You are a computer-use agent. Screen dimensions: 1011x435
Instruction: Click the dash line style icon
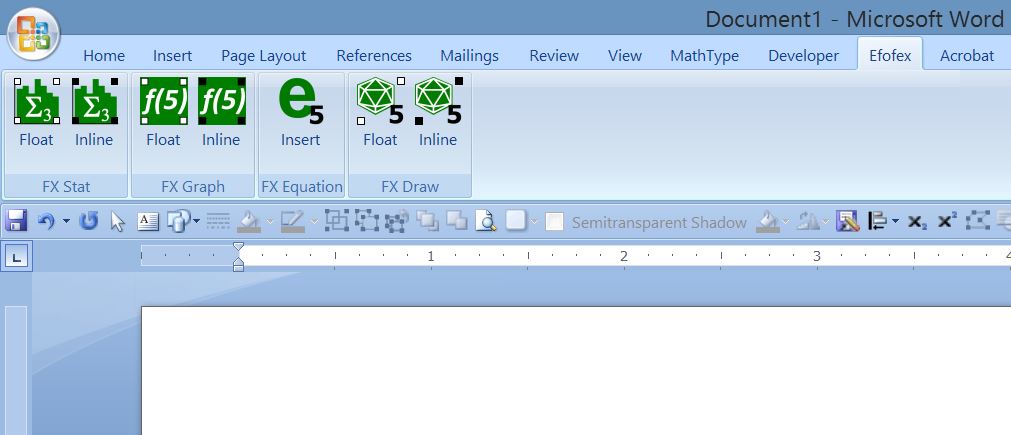[219, 222]
